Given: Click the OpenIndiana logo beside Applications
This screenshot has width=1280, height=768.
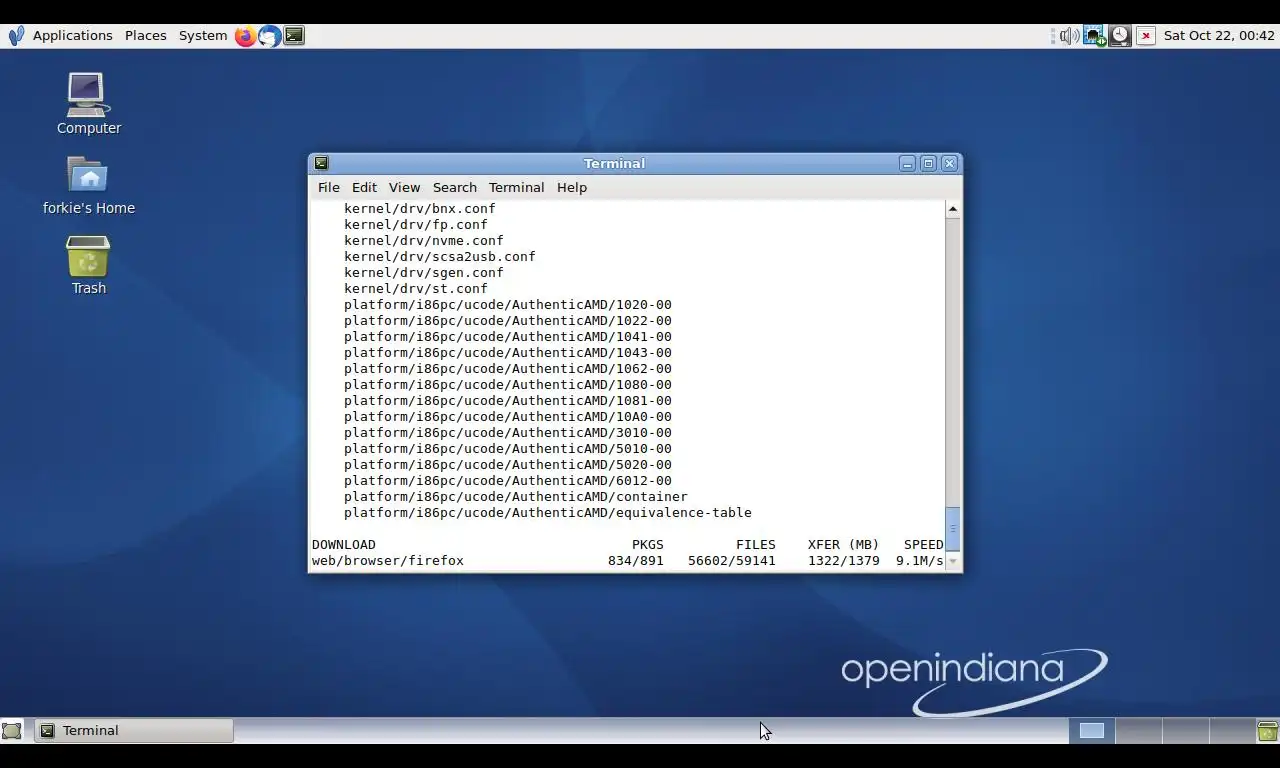Looking at the screenshot, I should click(16, 36).
